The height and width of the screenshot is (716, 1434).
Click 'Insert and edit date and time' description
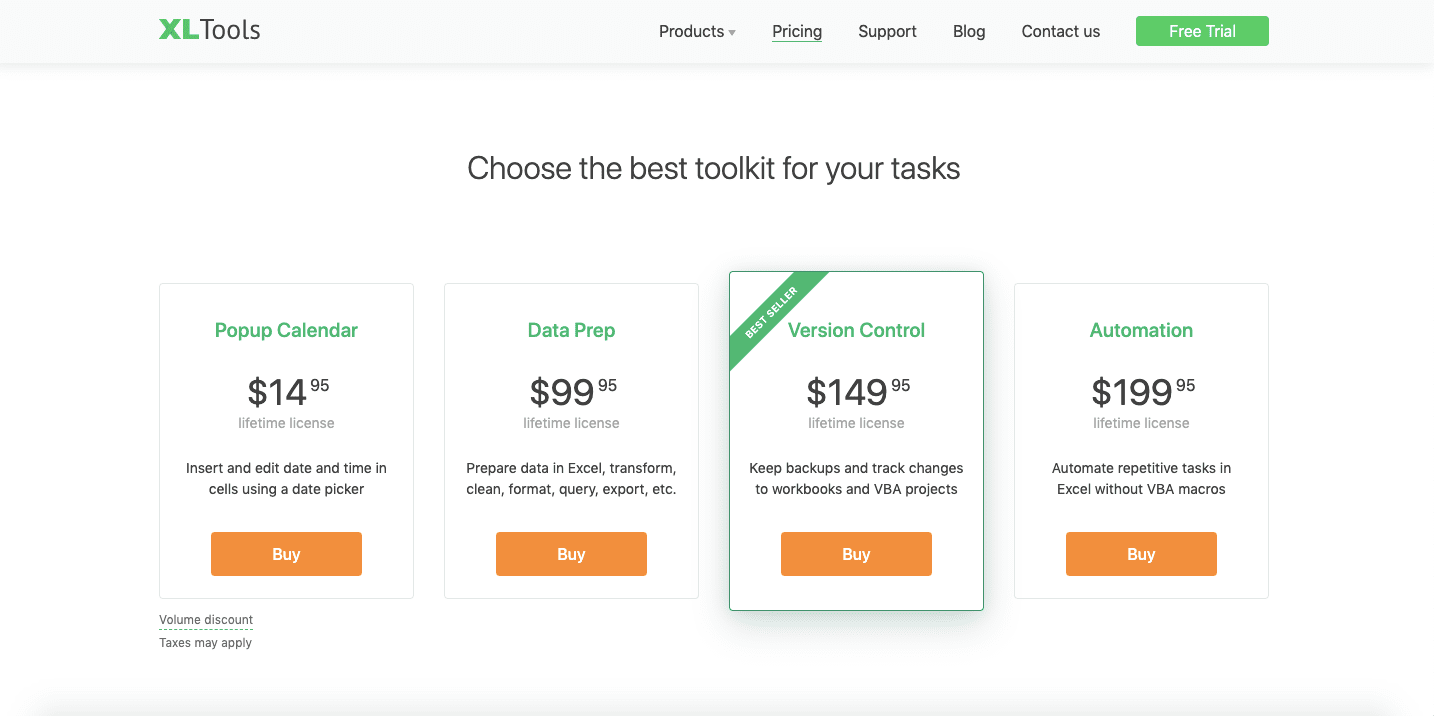(286, 478)
